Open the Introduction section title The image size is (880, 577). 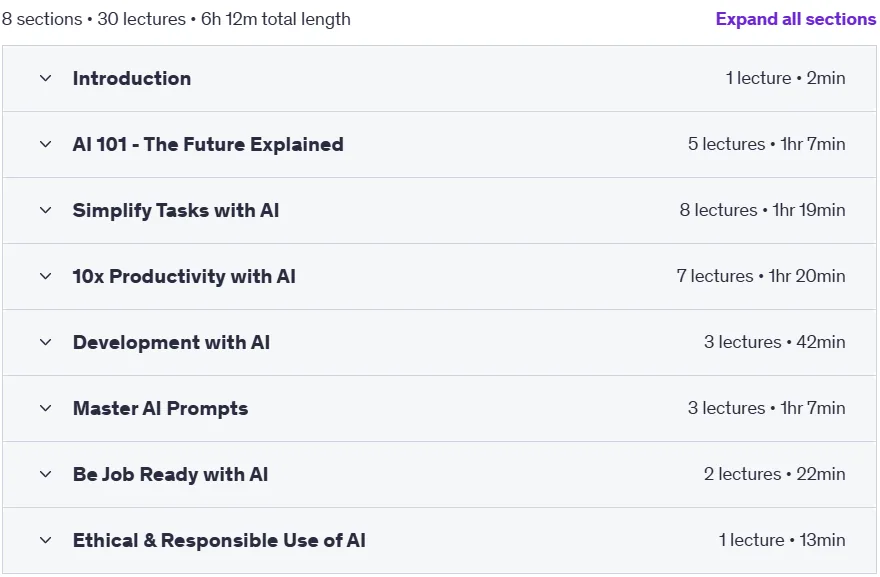[x=132, y=79]
